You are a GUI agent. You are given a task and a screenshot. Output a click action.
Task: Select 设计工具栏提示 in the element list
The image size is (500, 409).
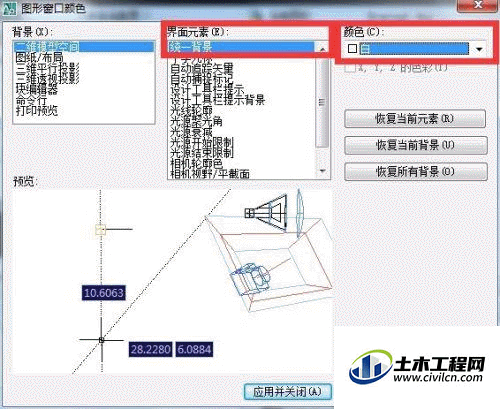(241, 90)
